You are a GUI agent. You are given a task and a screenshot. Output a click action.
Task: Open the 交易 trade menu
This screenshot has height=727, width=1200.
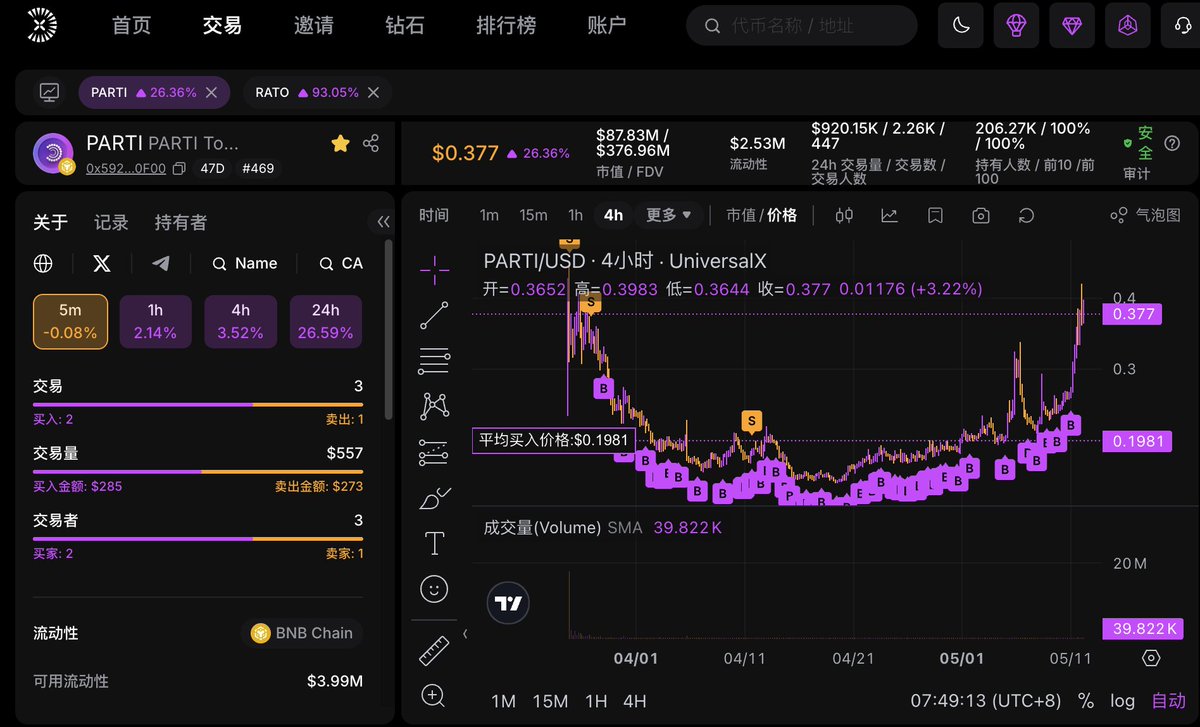pos(222,25)
